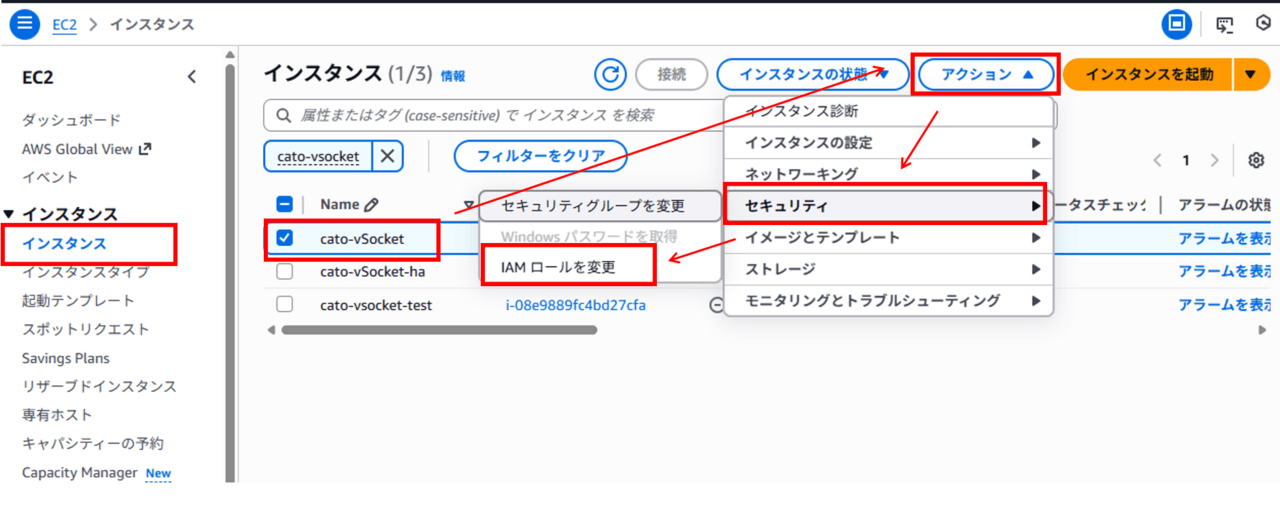Image resolution: width=1280 pixels, height=522 pixels.
Task: Click the CloudShell icon in the top bar
Action: tap(1224, 24)
